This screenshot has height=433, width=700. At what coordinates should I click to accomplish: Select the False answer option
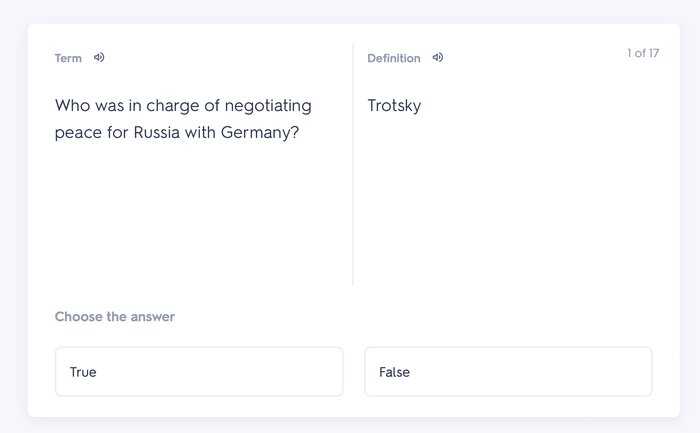(508, 371)
